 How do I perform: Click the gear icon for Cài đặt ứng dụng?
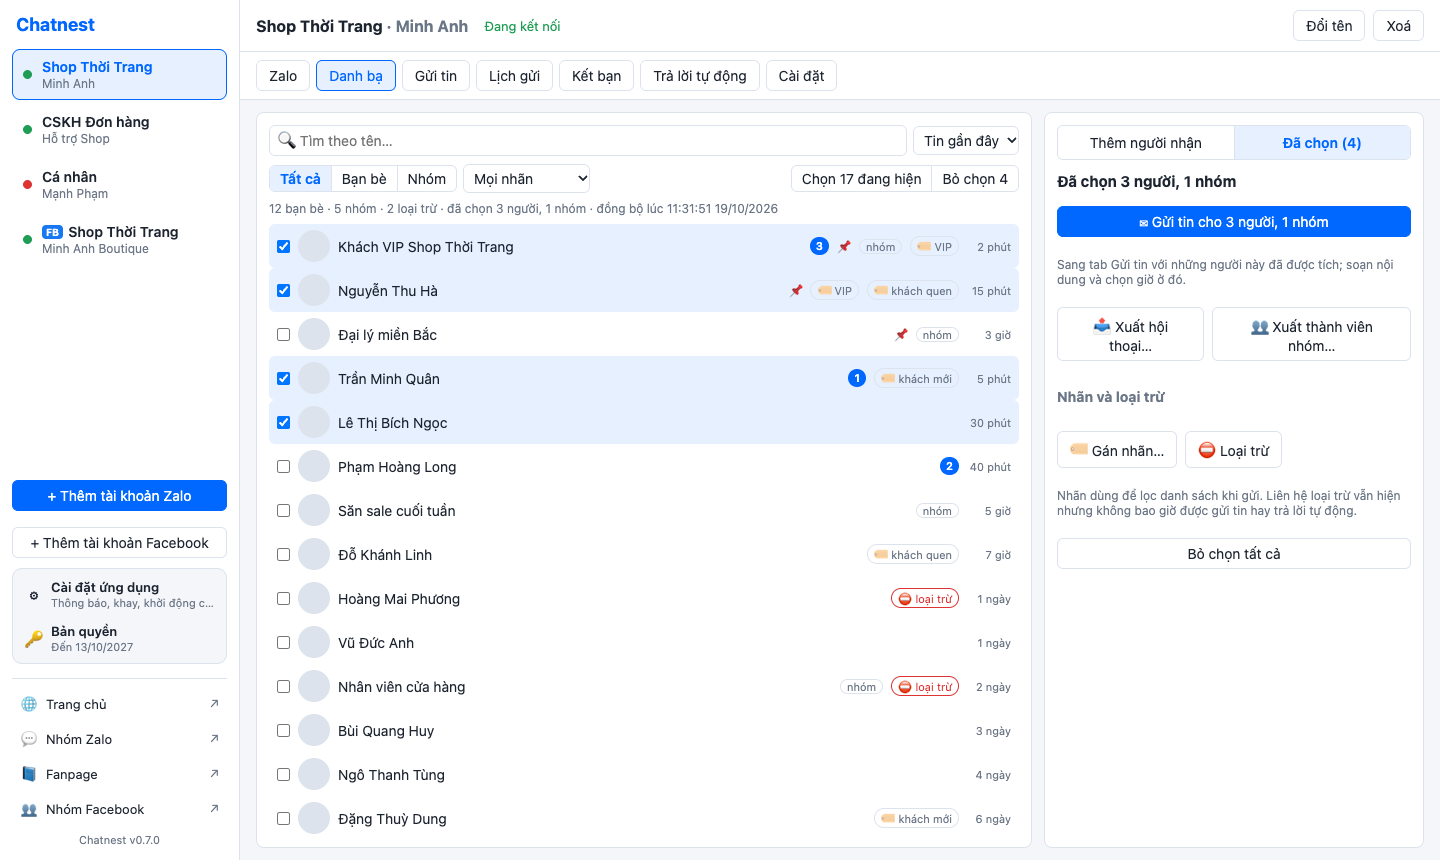coord(34,595)
